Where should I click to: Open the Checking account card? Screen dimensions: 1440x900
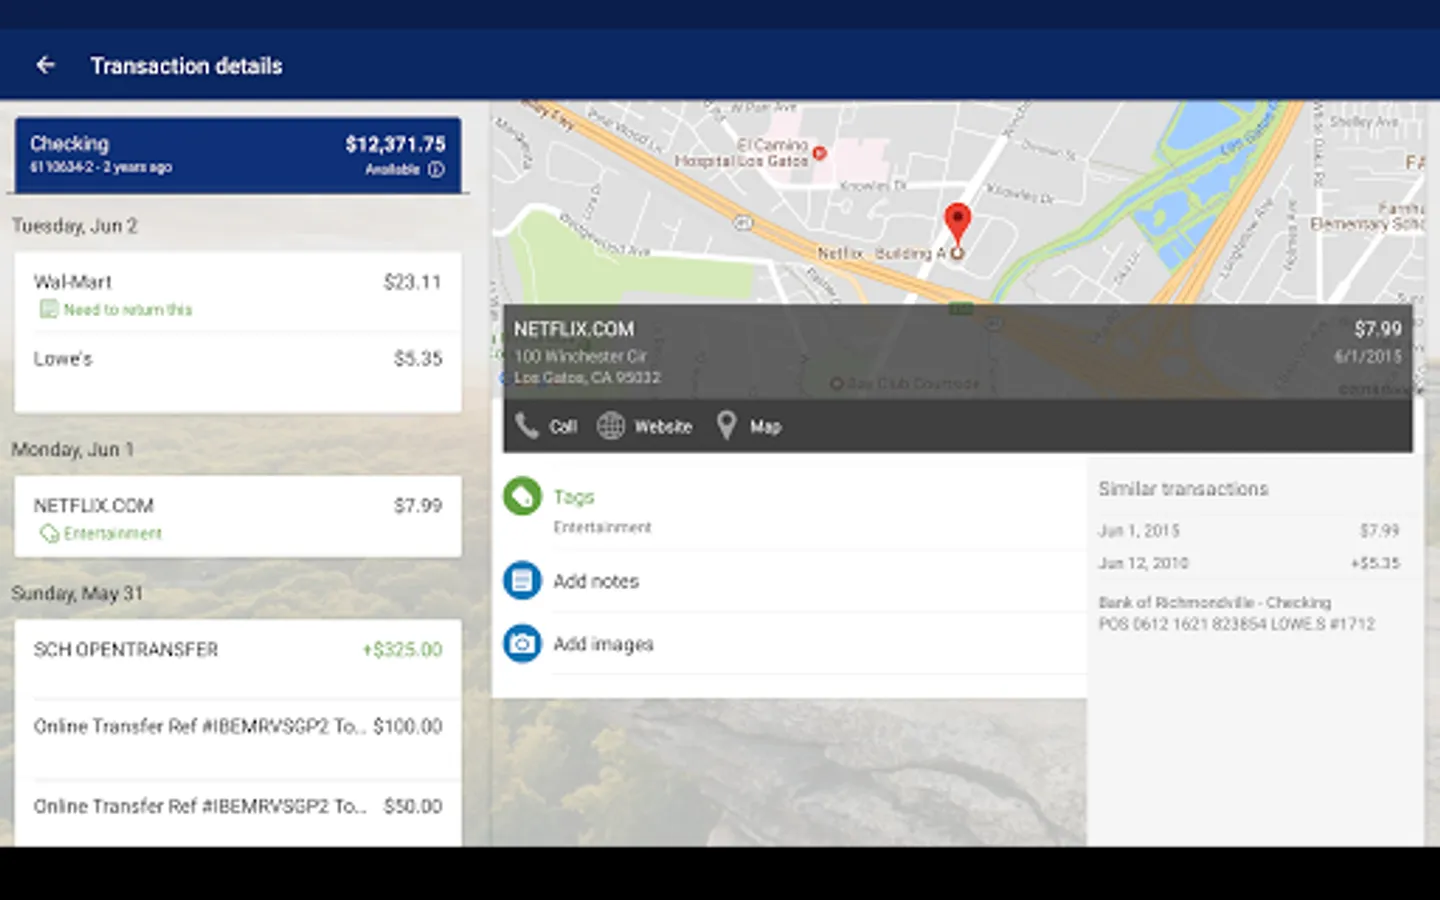tap(238, 155)
